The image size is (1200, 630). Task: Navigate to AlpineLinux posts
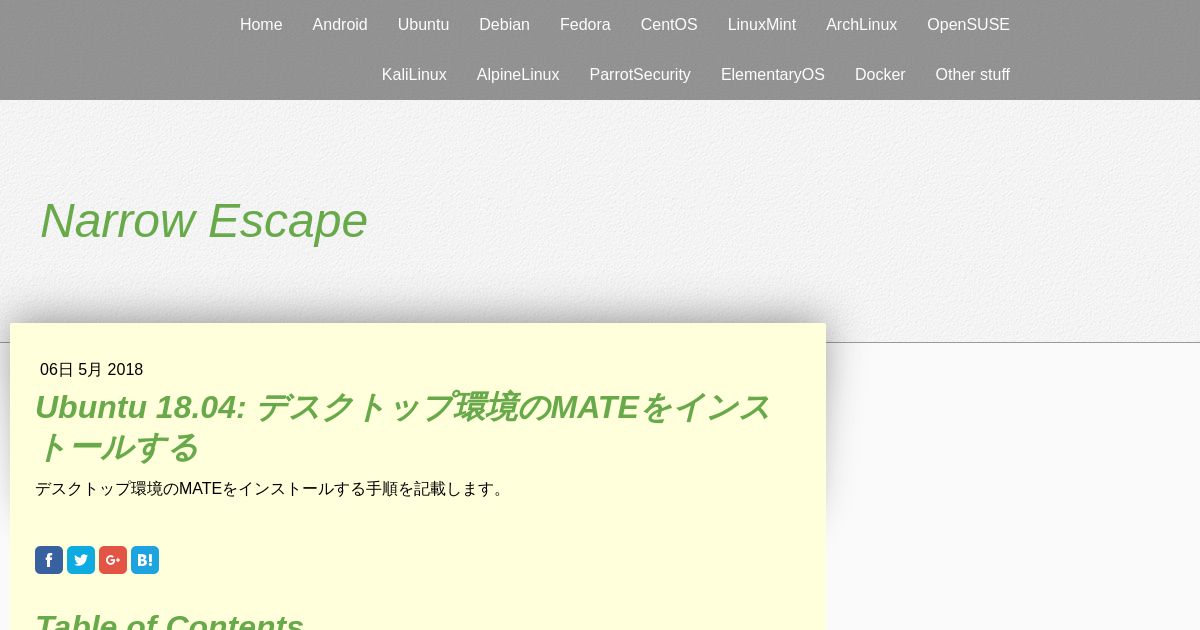coord(518,75)
